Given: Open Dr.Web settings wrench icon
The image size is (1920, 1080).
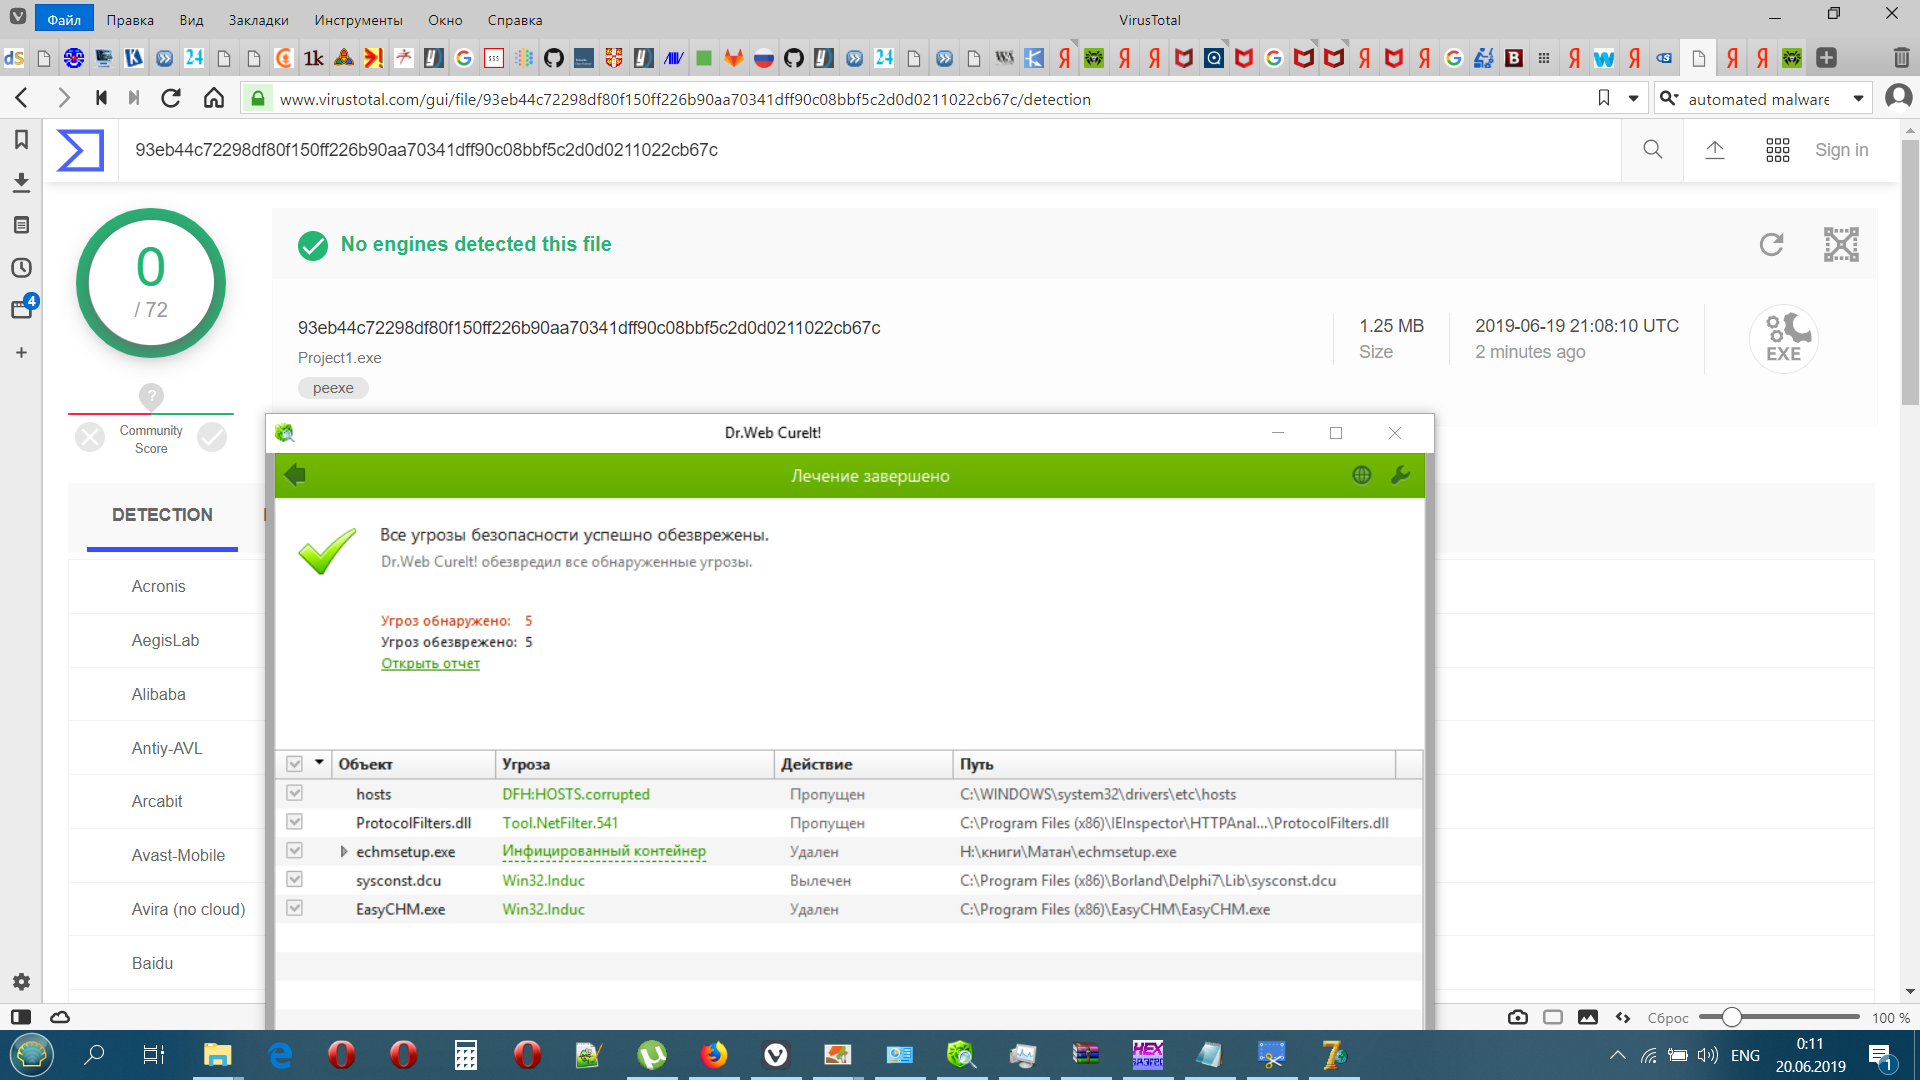Looking at the screenshot, I should click(1400, 475).
